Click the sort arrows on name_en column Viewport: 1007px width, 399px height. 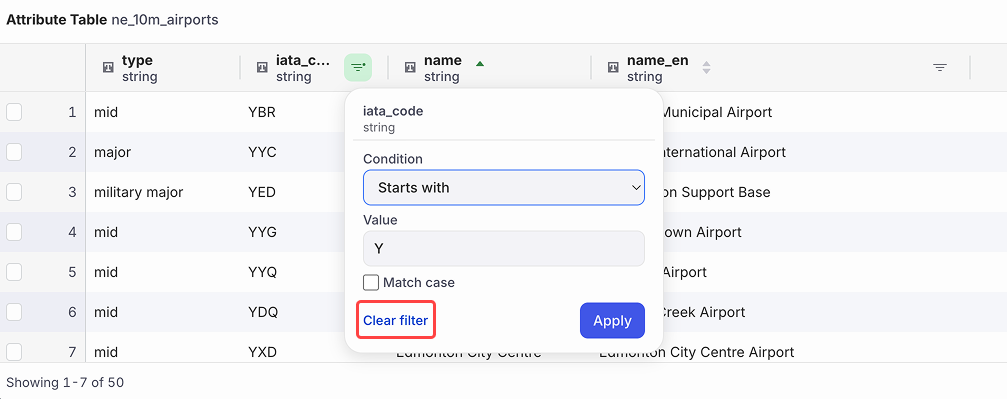(x=706, y=67)
